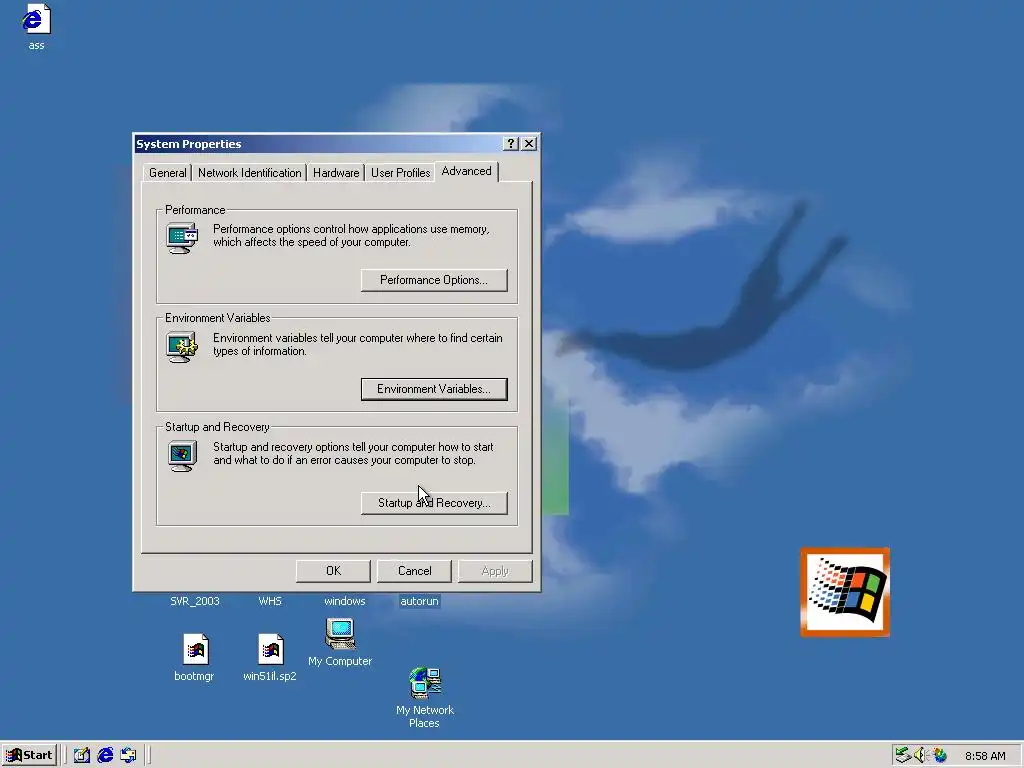Viewport: 1024px width, 768px height.
Task: Select the Advanced tab
Action: pyautogui.click(x=466, y=171)
